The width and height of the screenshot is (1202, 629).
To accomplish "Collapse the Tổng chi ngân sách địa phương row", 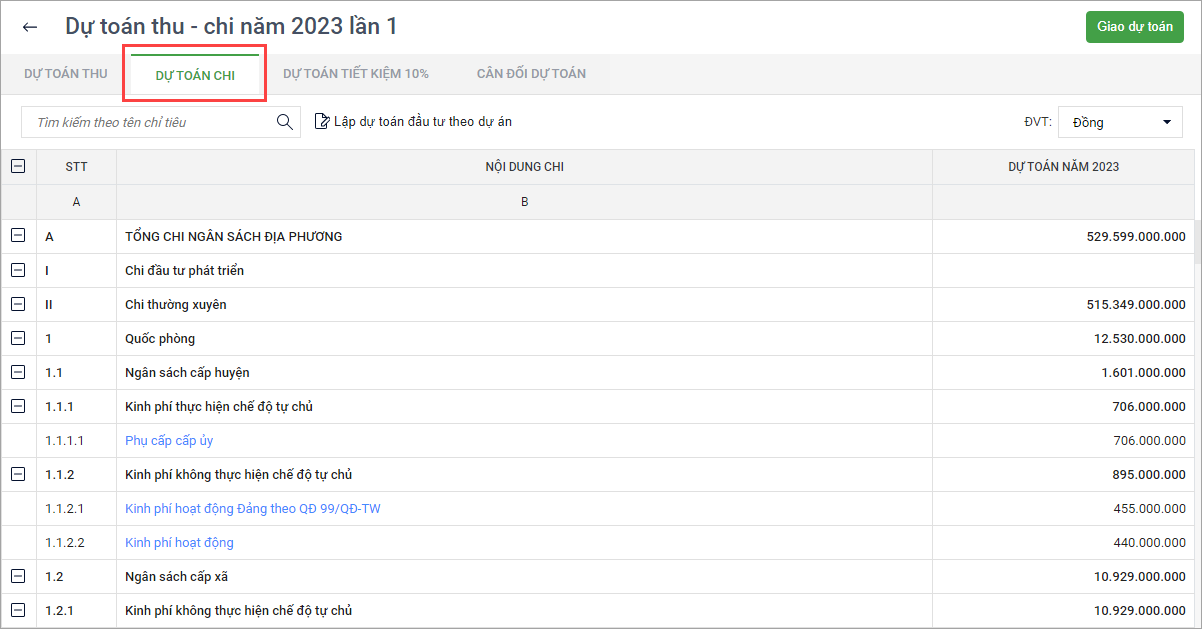I will point(18,236).
